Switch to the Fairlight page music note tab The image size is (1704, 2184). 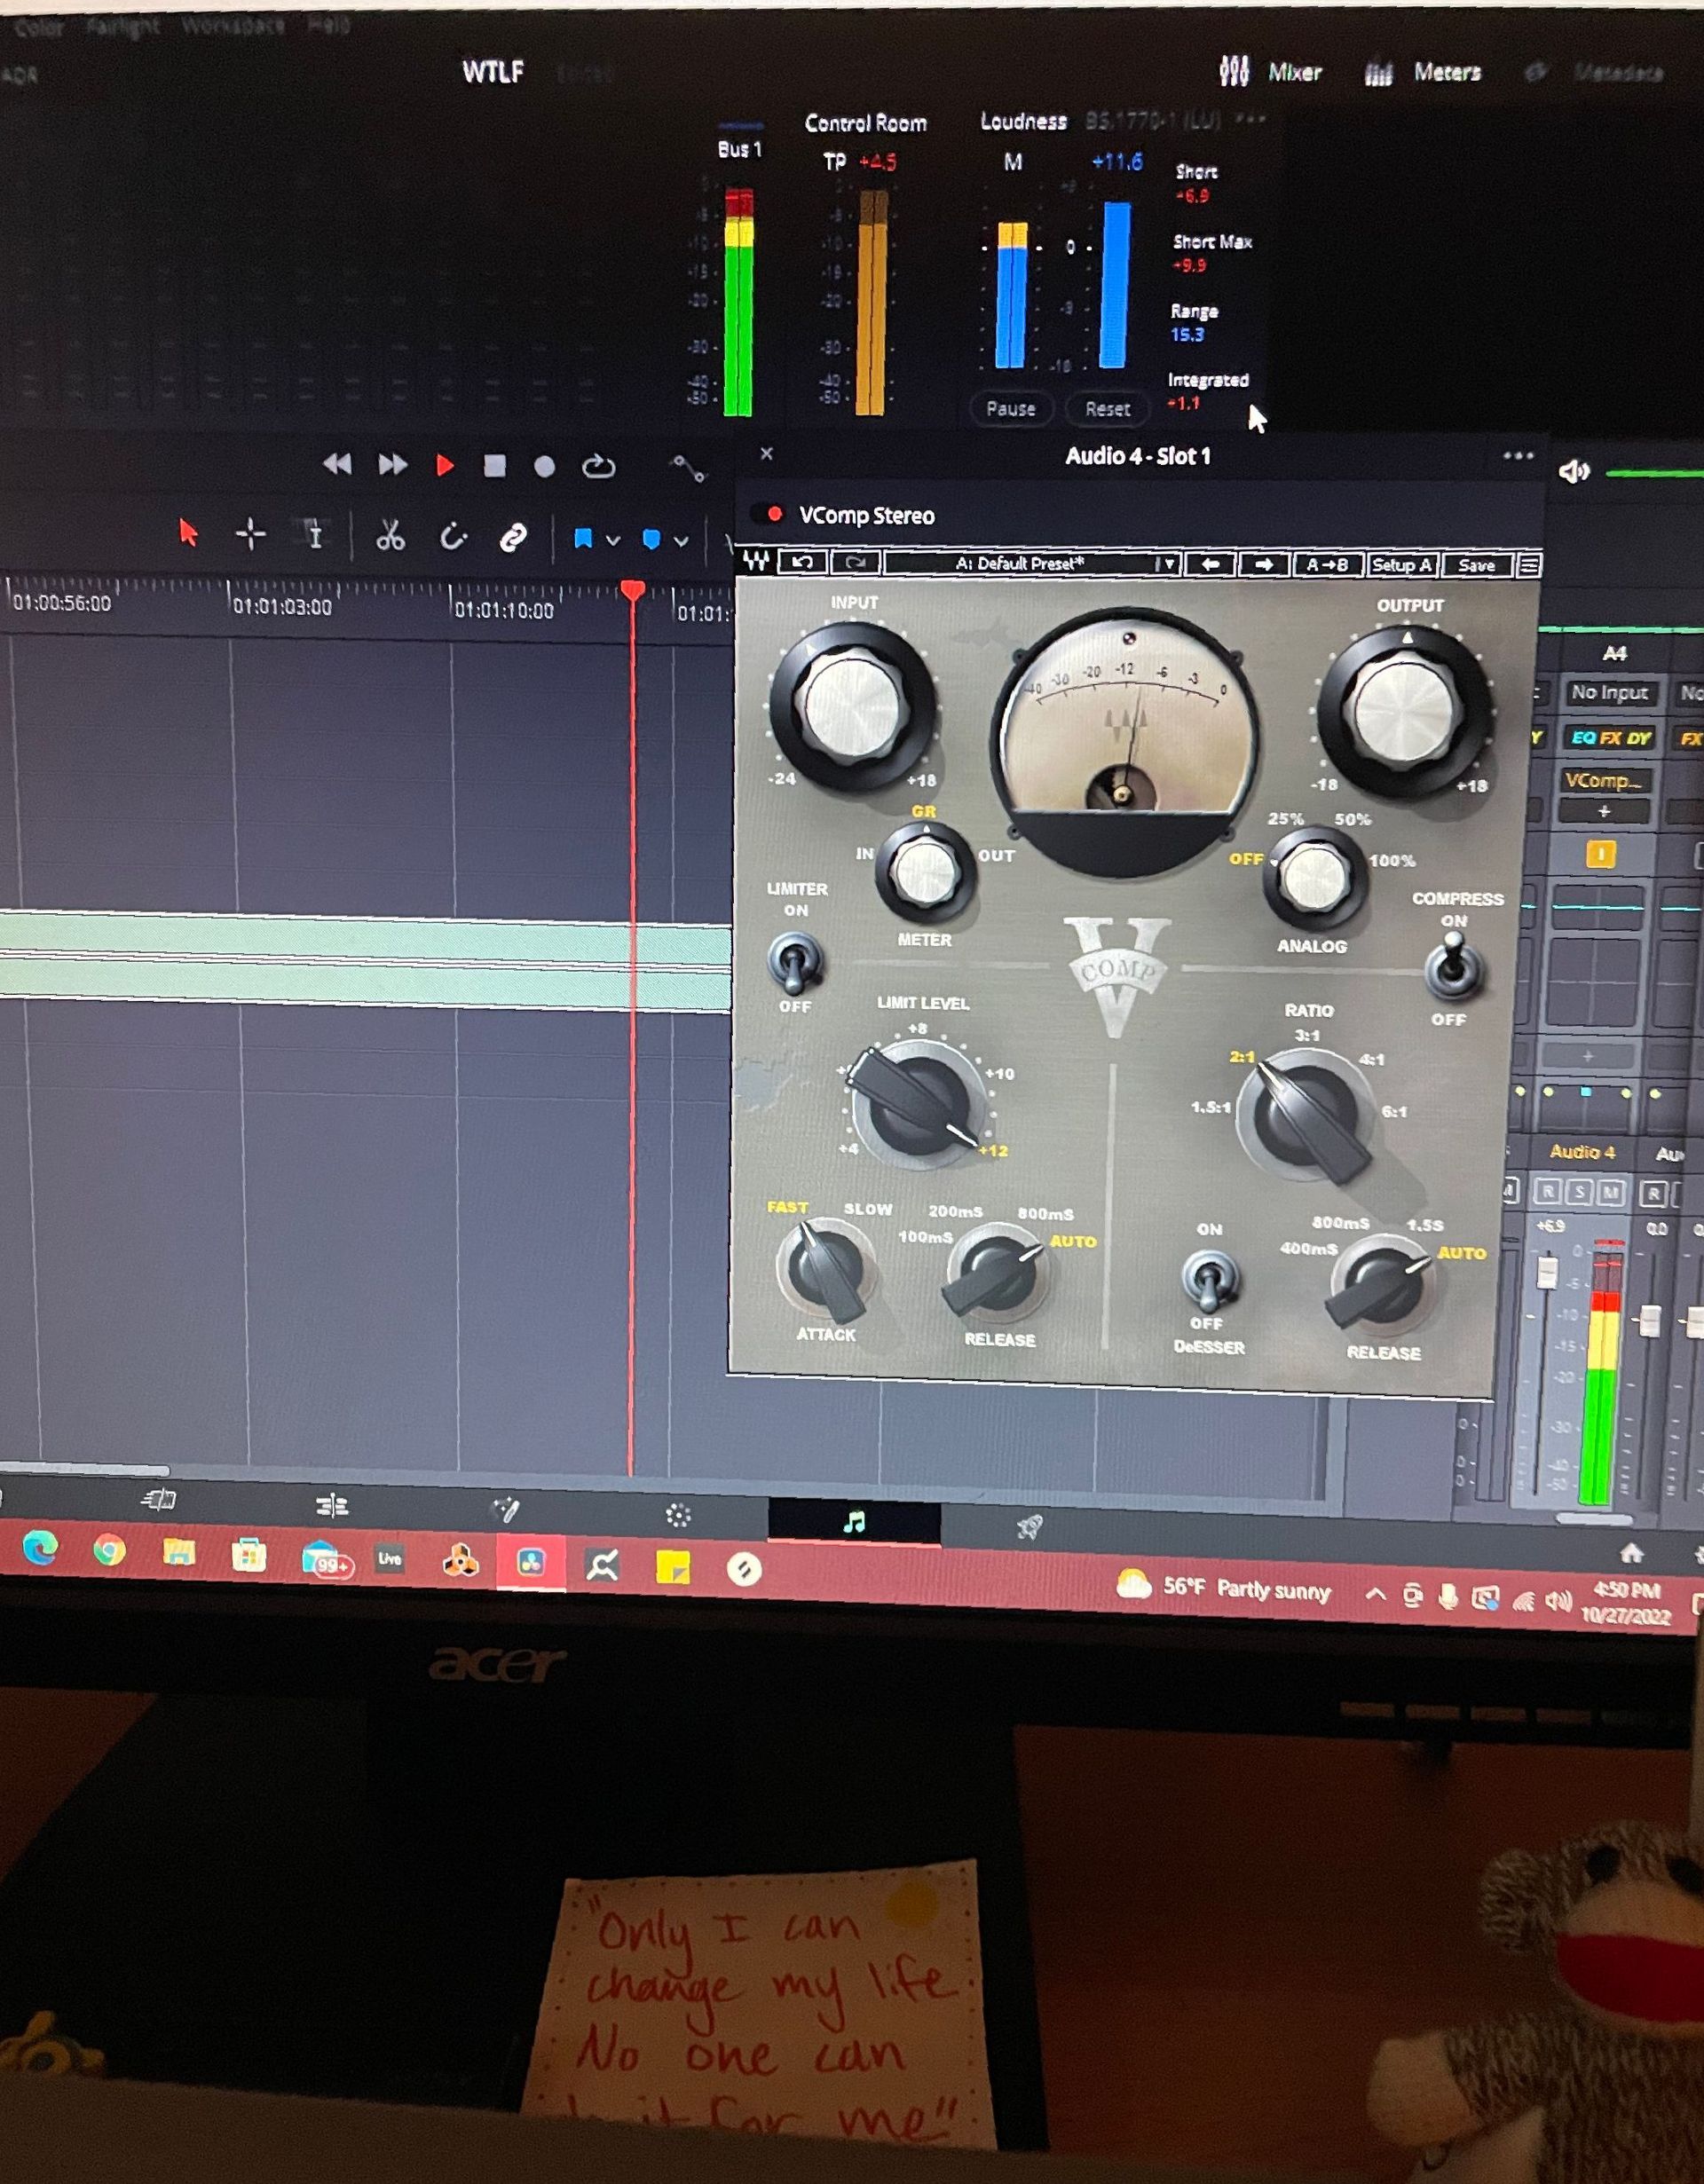pyautogui.click(x=854, y=1521)
